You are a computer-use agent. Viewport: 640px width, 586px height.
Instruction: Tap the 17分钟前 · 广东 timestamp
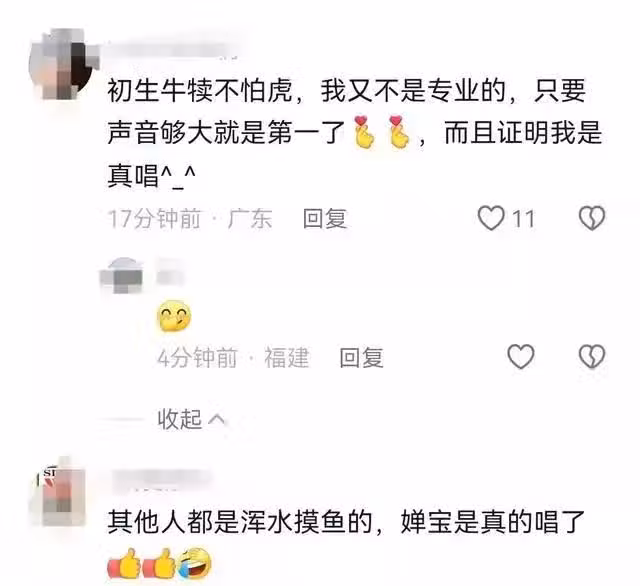tap(189, 219)
